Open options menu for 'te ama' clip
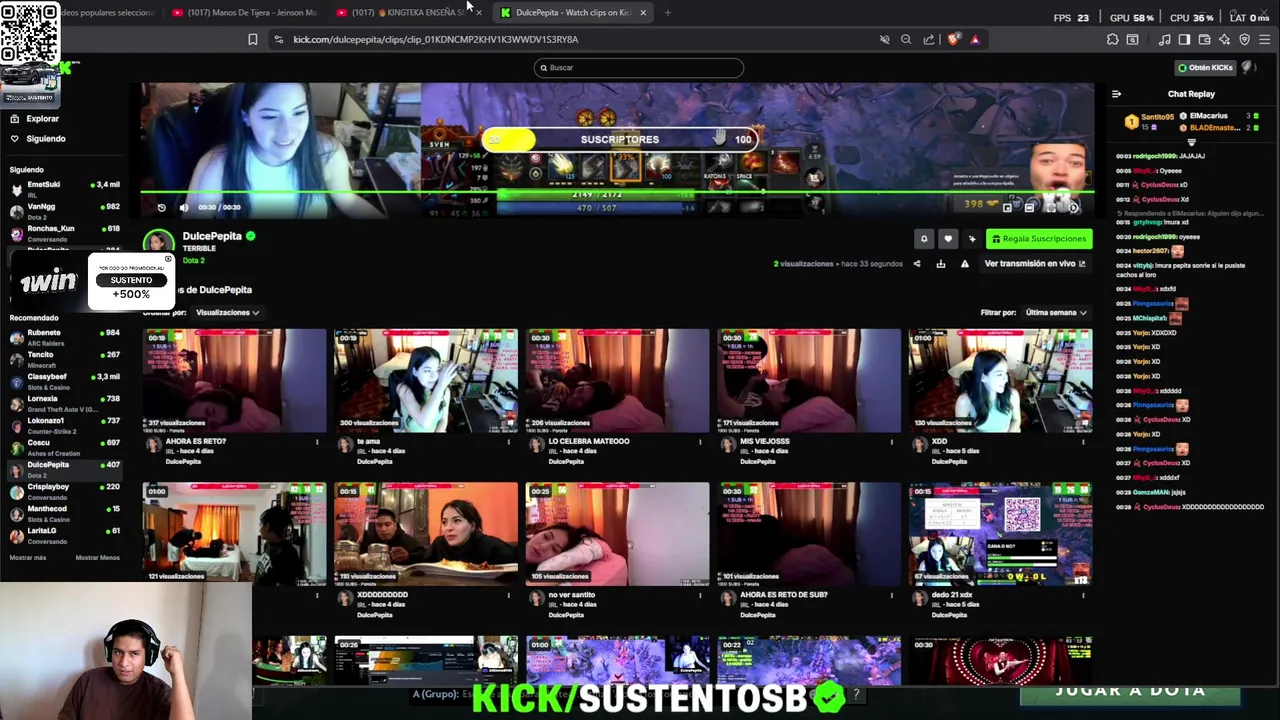 508,442
